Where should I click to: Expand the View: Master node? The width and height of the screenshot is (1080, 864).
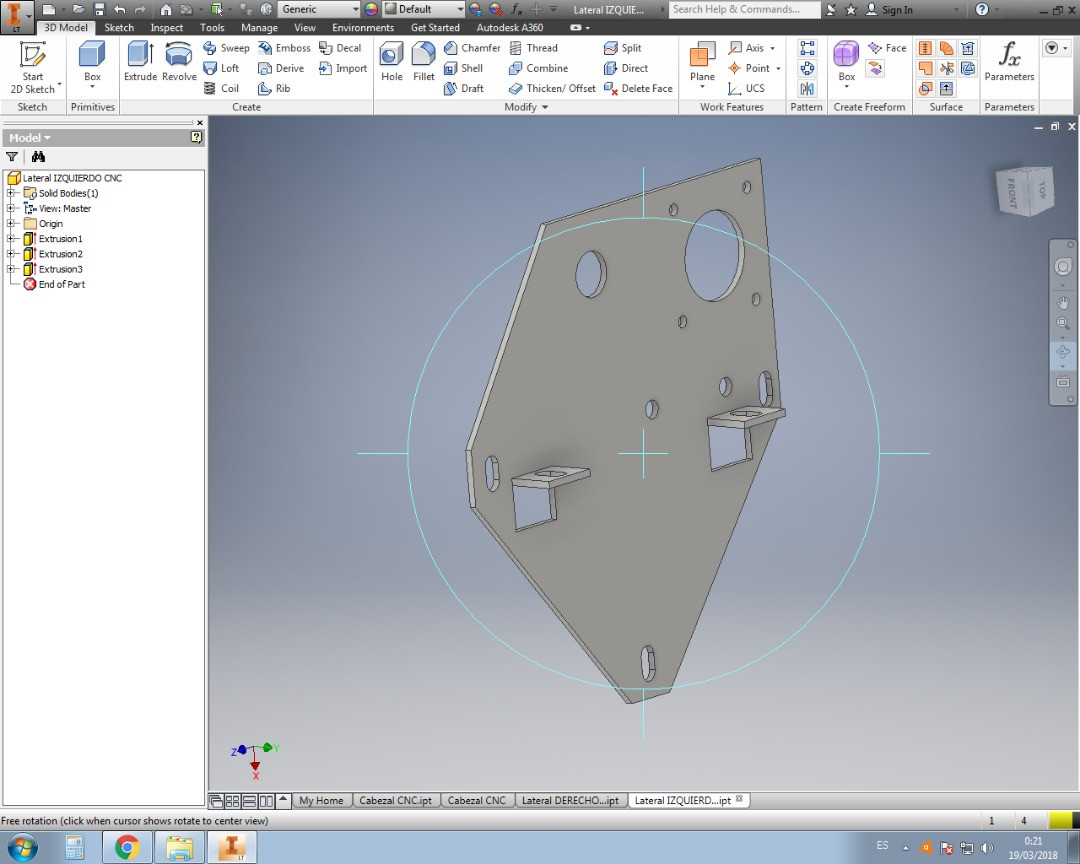pos(10,208)
